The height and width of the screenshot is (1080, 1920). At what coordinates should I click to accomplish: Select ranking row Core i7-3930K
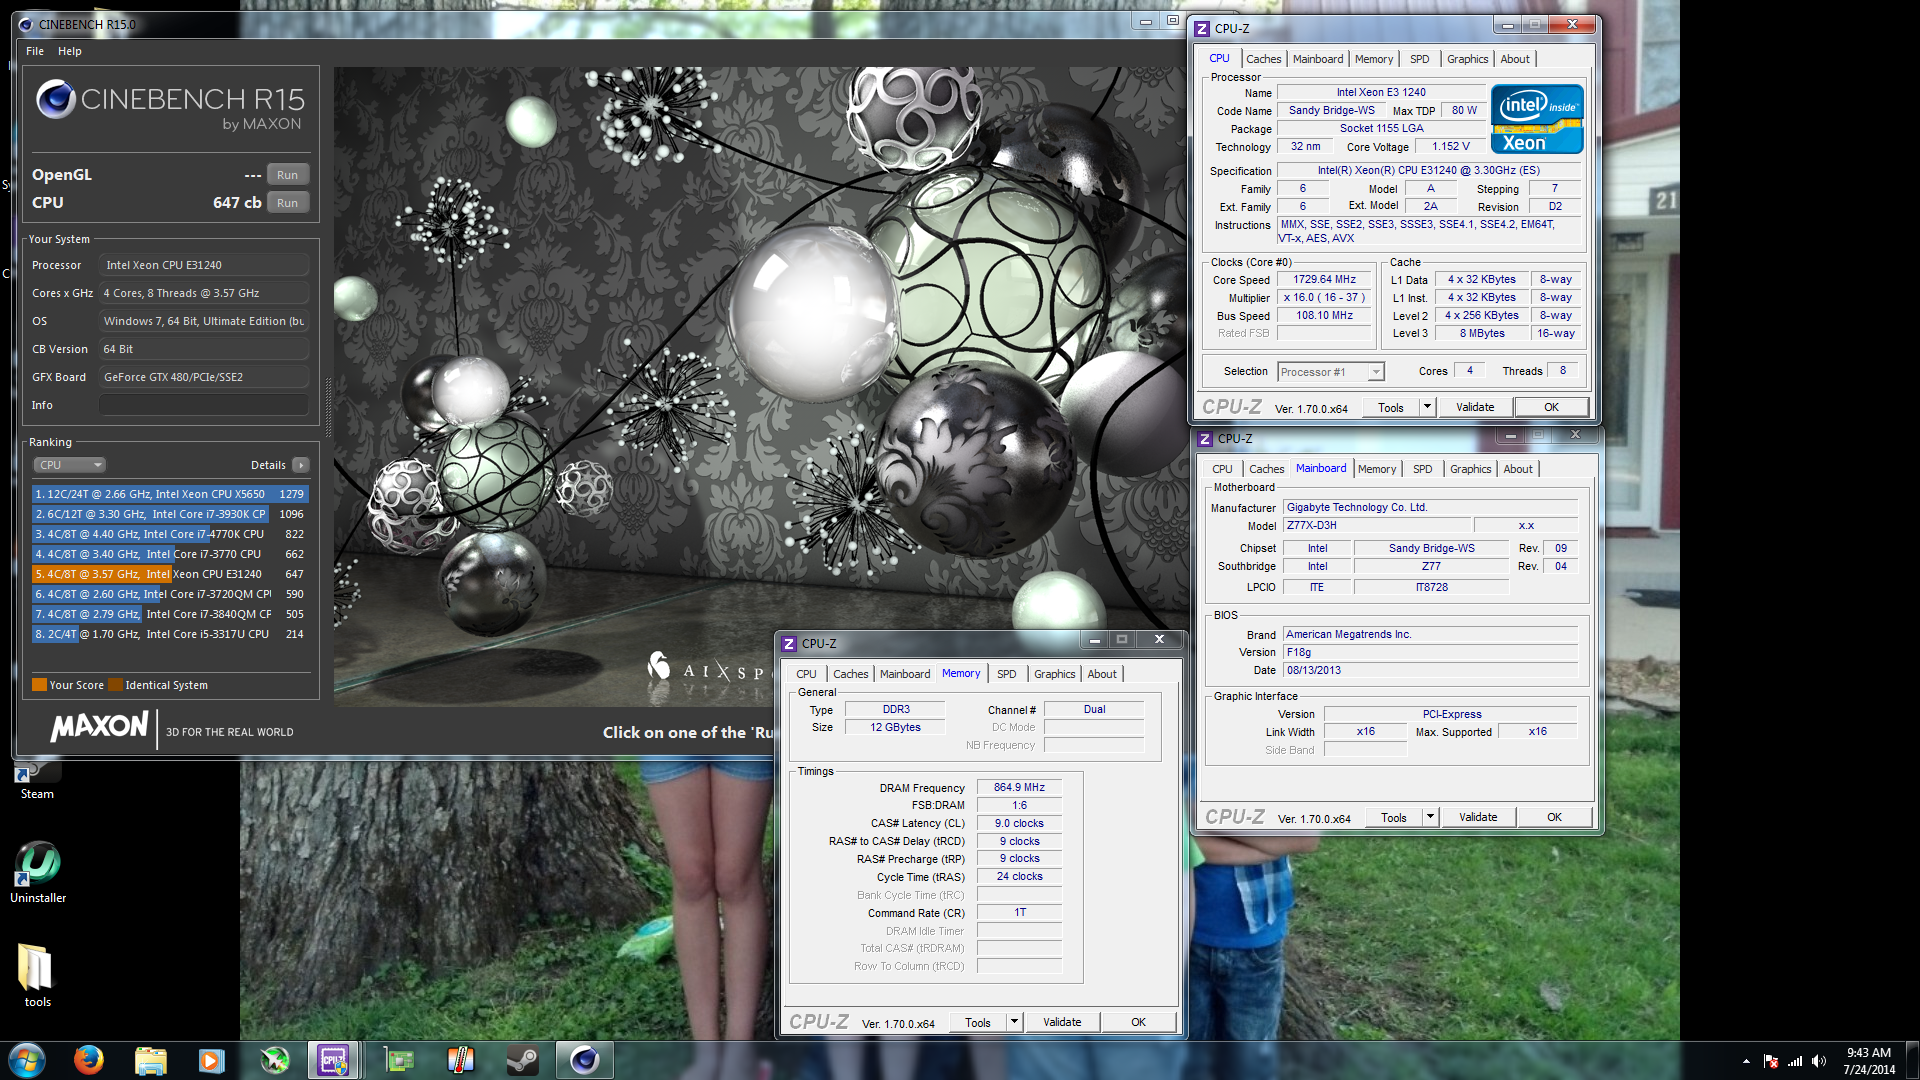pos(170,514)
